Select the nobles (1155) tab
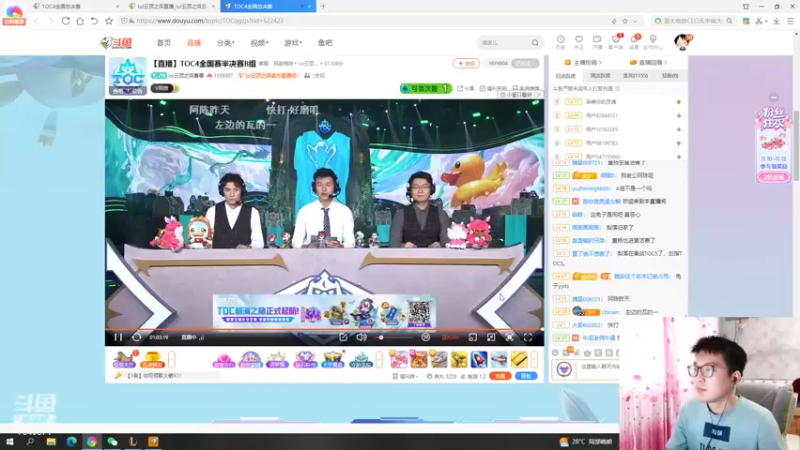800x450 pixels. [x=635, y=76]
